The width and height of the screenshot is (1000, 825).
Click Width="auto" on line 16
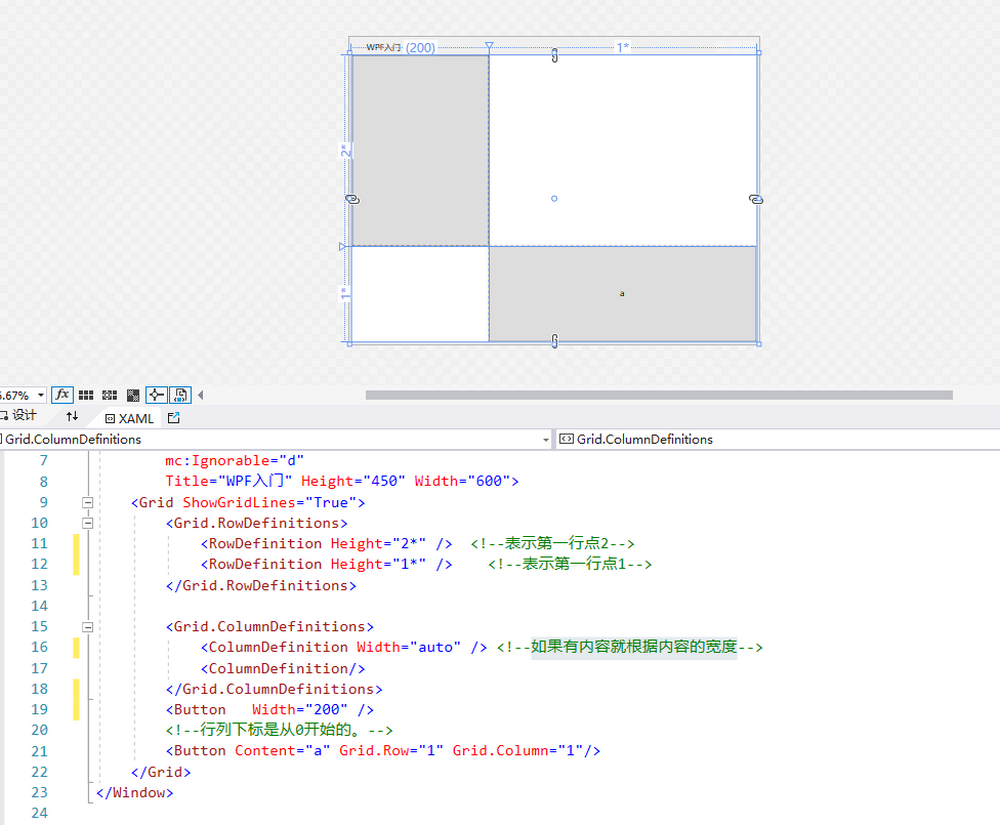[x=409, y=647]
